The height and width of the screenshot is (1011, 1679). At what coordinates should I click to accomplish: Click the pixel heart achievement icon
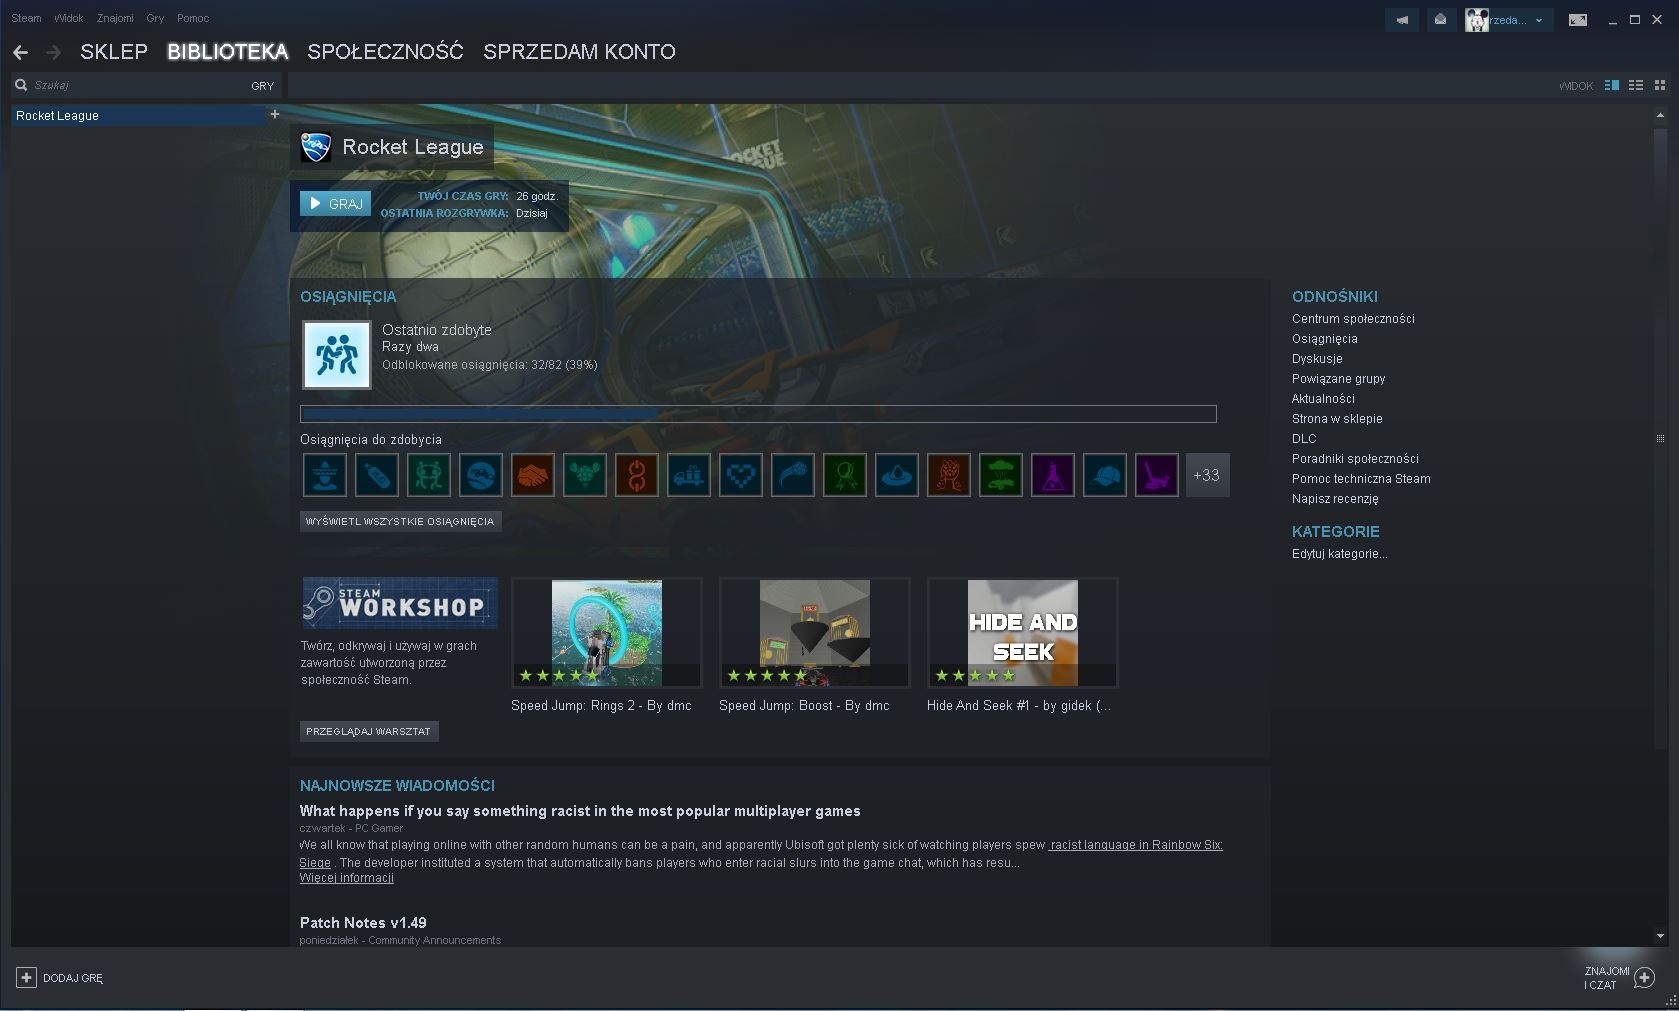(741, 475)
